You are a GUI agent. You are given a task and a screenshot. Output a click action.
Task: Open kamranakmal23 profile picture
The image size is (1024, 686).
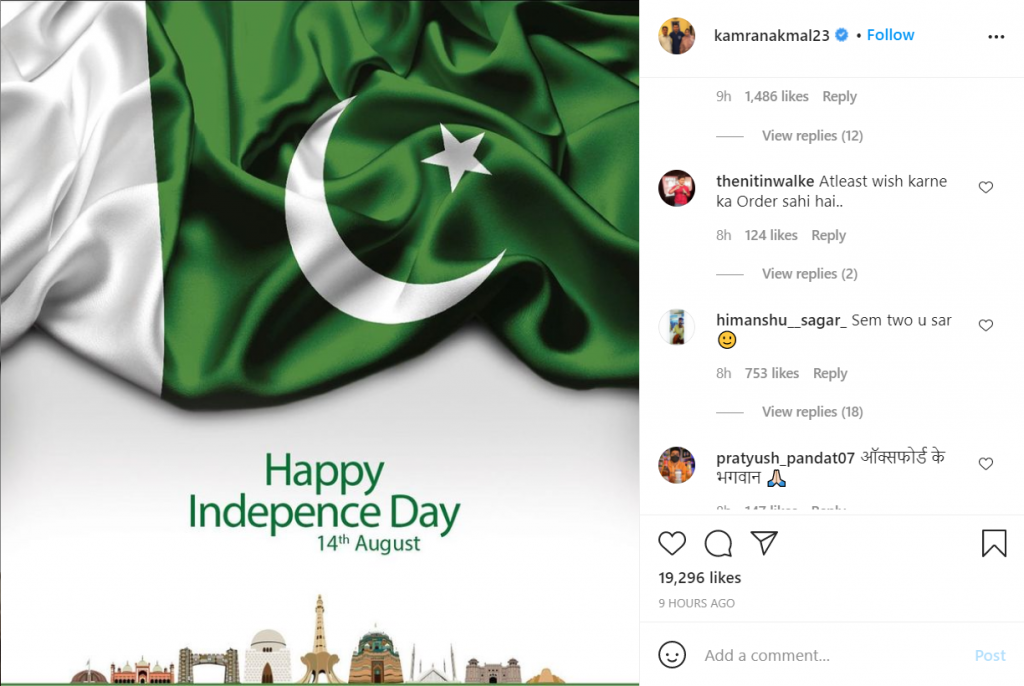click(677, 36)
